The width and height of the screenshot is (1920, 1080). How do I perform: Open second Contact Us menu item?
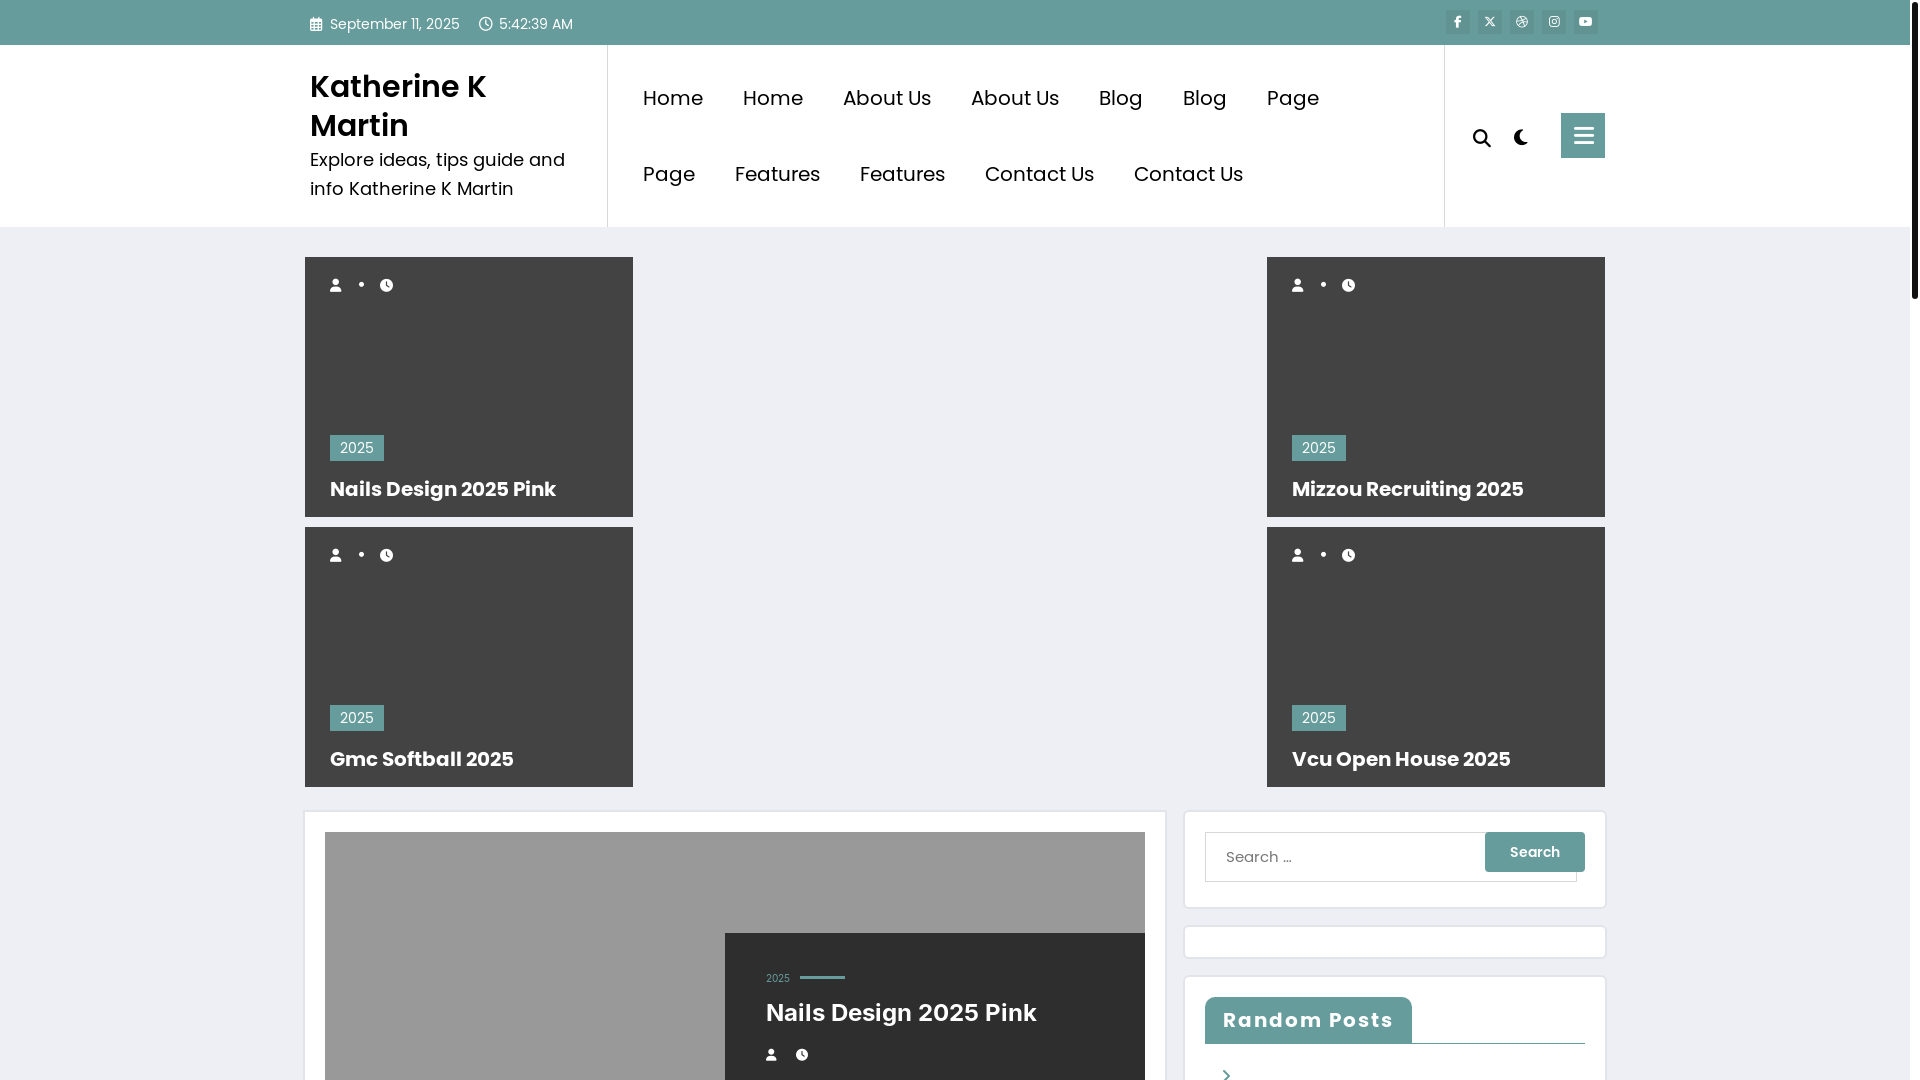pos(1188,174)
